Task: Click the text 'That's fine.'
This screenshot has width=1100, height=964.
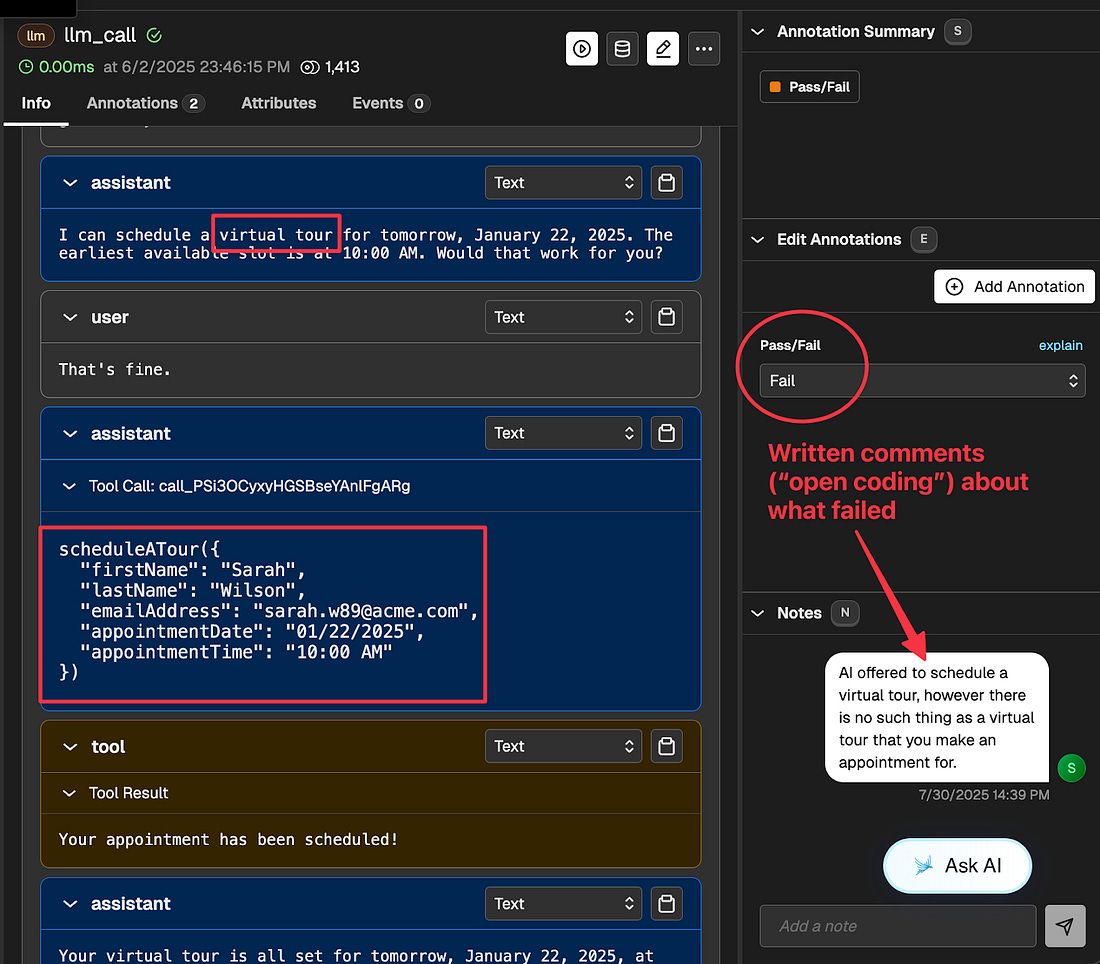Action: [x=114, y=369]
